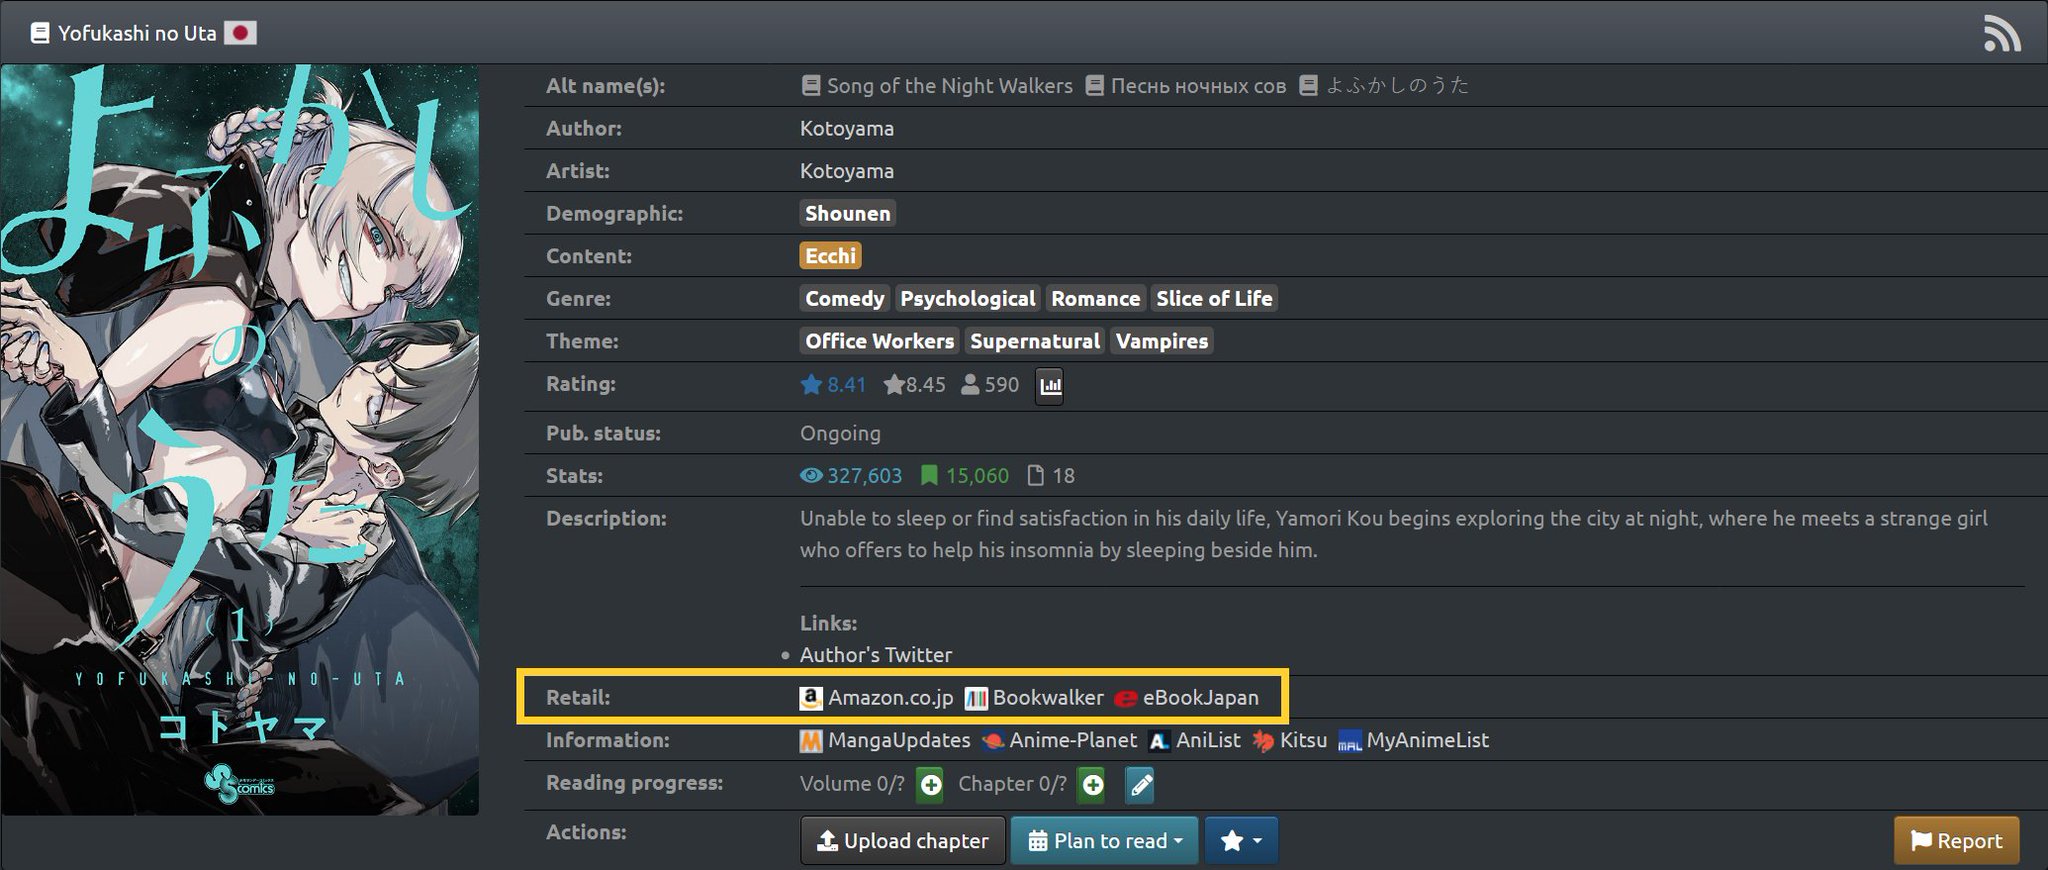Click the Yofukashi no Uta title text
This screenshot has height=870, width=2048.
pyautogui.click(x=137, y=33)
